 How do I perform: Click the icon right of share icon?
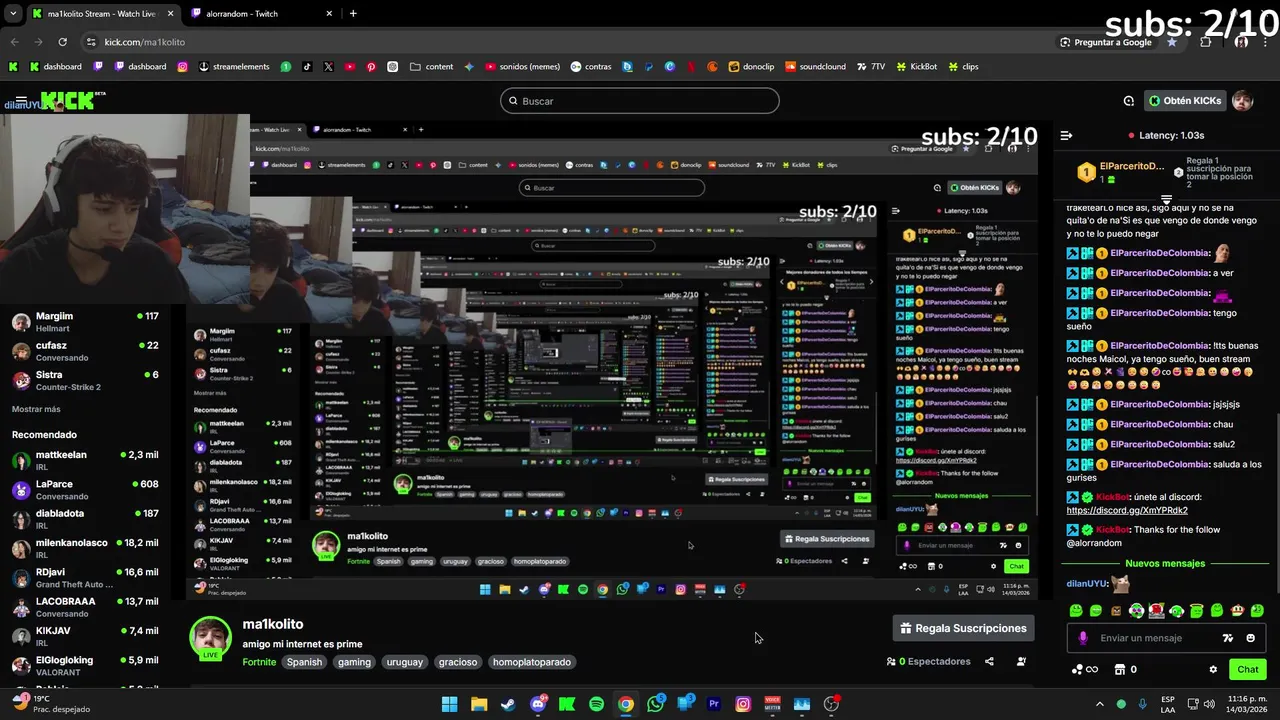coord(1021,661)
